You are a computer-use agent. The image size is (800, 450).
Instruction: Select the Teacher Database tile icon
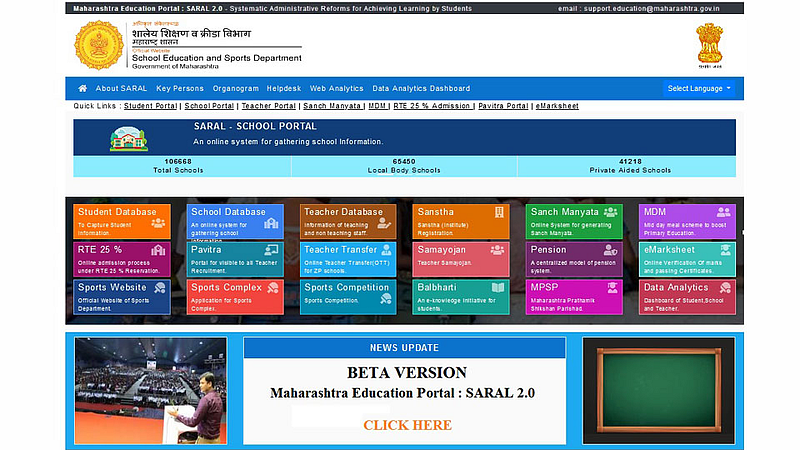(384, 223)
